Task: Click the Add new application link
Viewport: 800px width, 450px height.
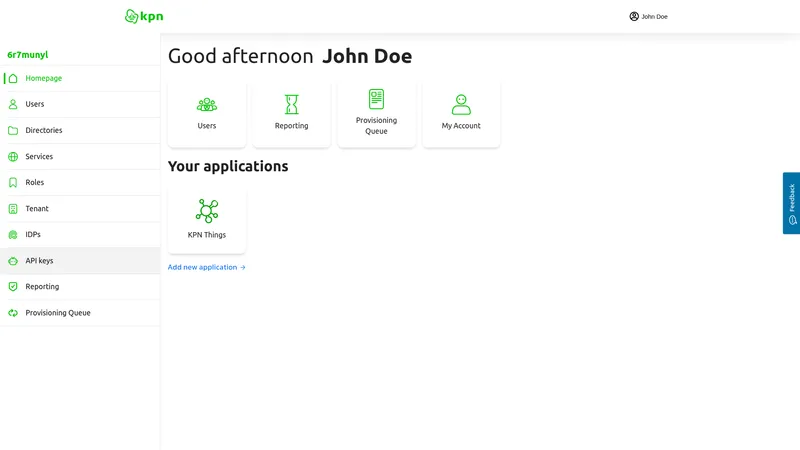Action: click(x=207, y=267)
